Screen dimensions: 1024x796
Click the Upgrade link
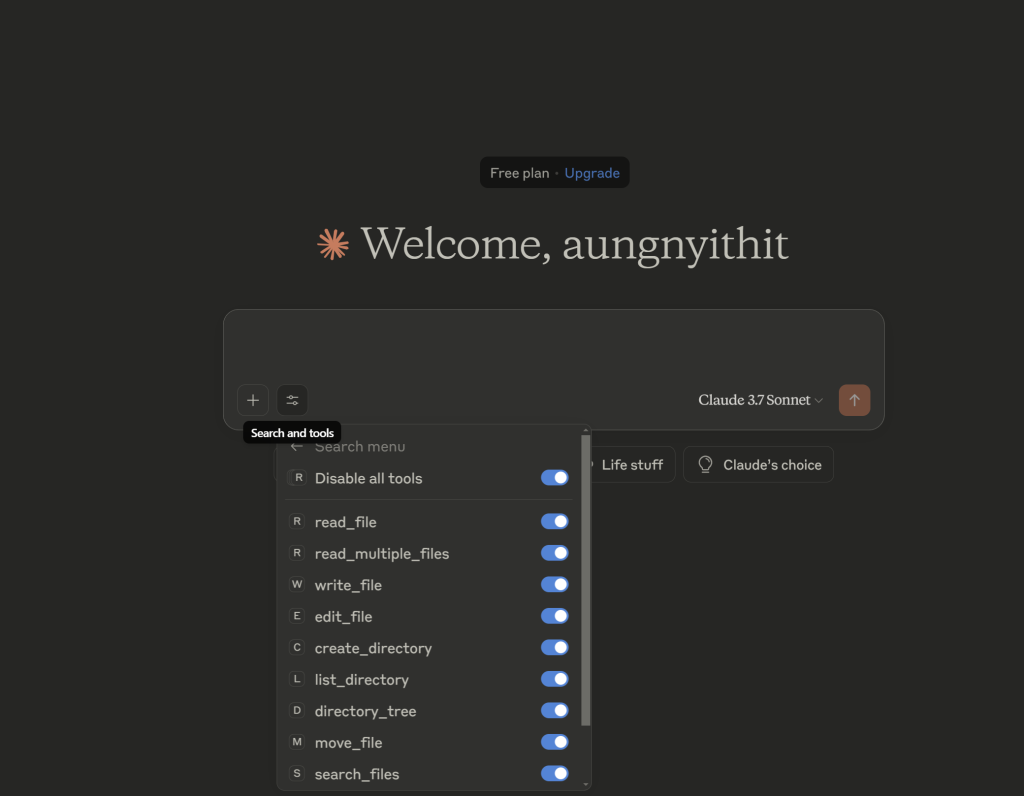click(x=592, y=173)
